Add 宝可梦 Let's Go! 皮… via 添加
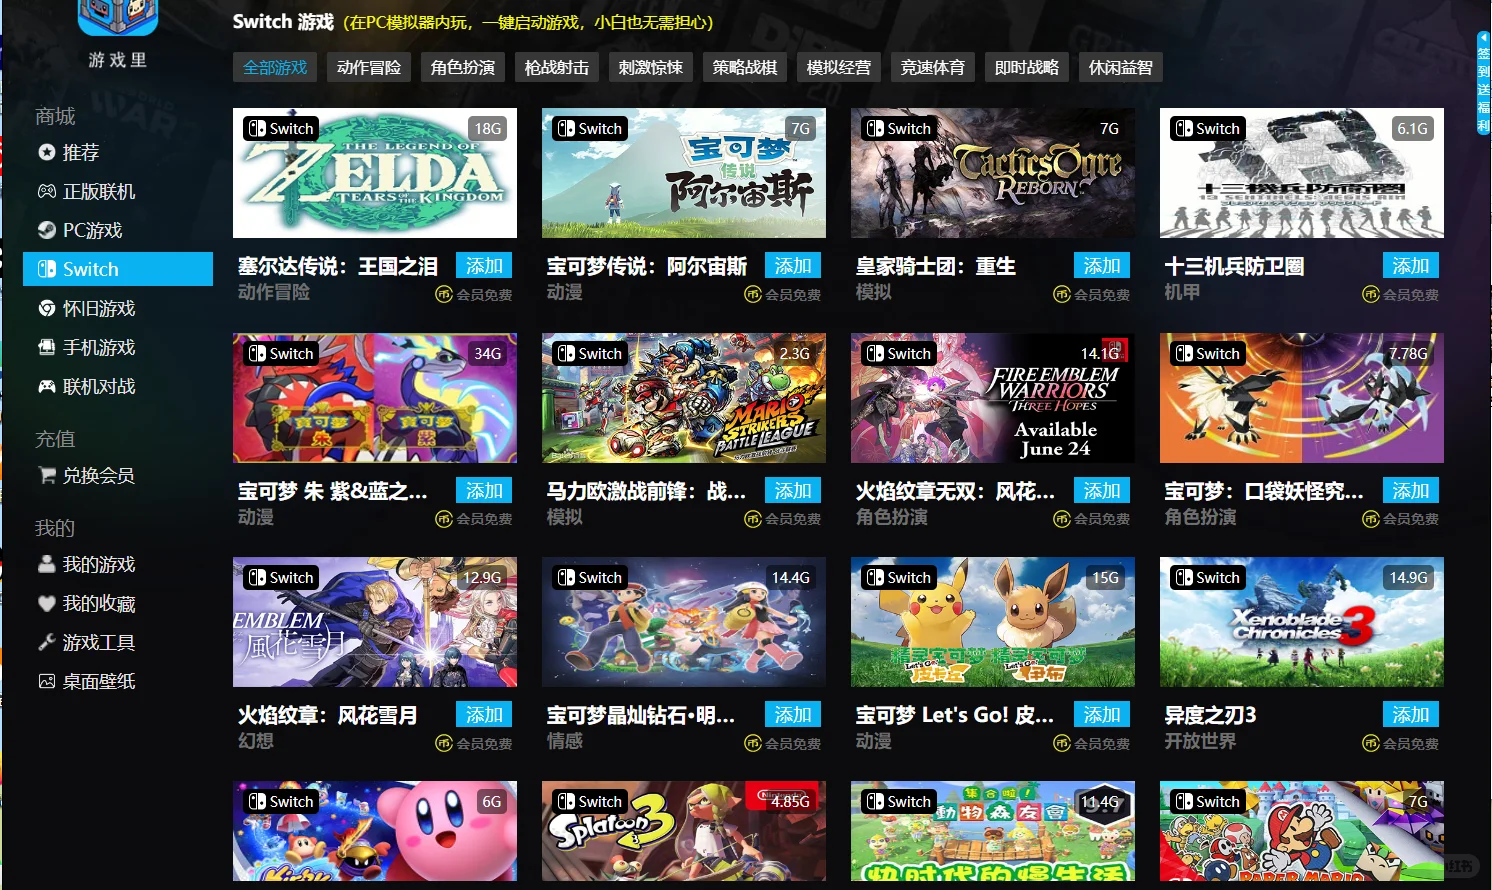This screenshot has height=890, width=1492. click(1102, 714)
